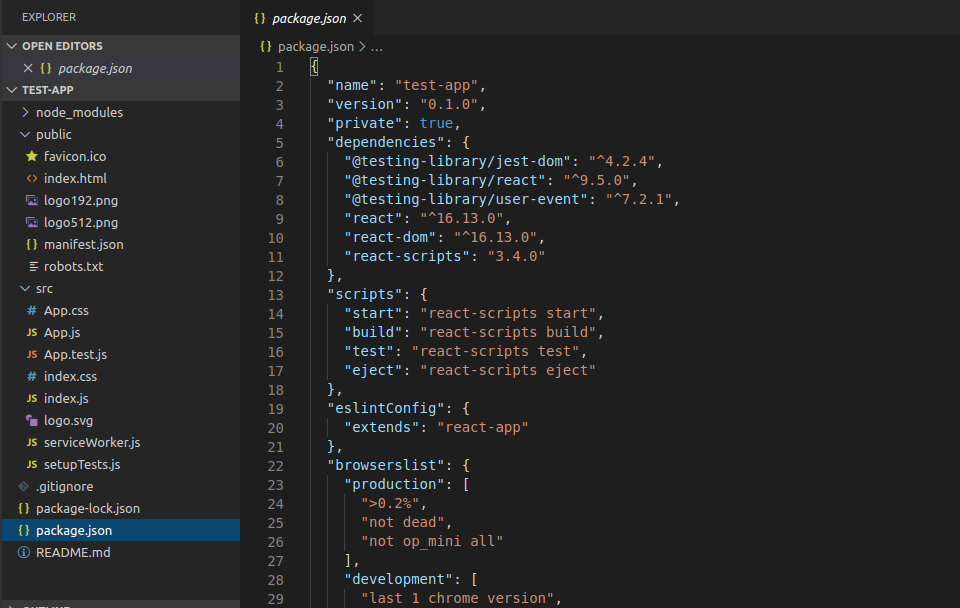Screen dimensions: 960x608
Task: Open package.json entry under Open Editors
Action: tap(95, 68)
